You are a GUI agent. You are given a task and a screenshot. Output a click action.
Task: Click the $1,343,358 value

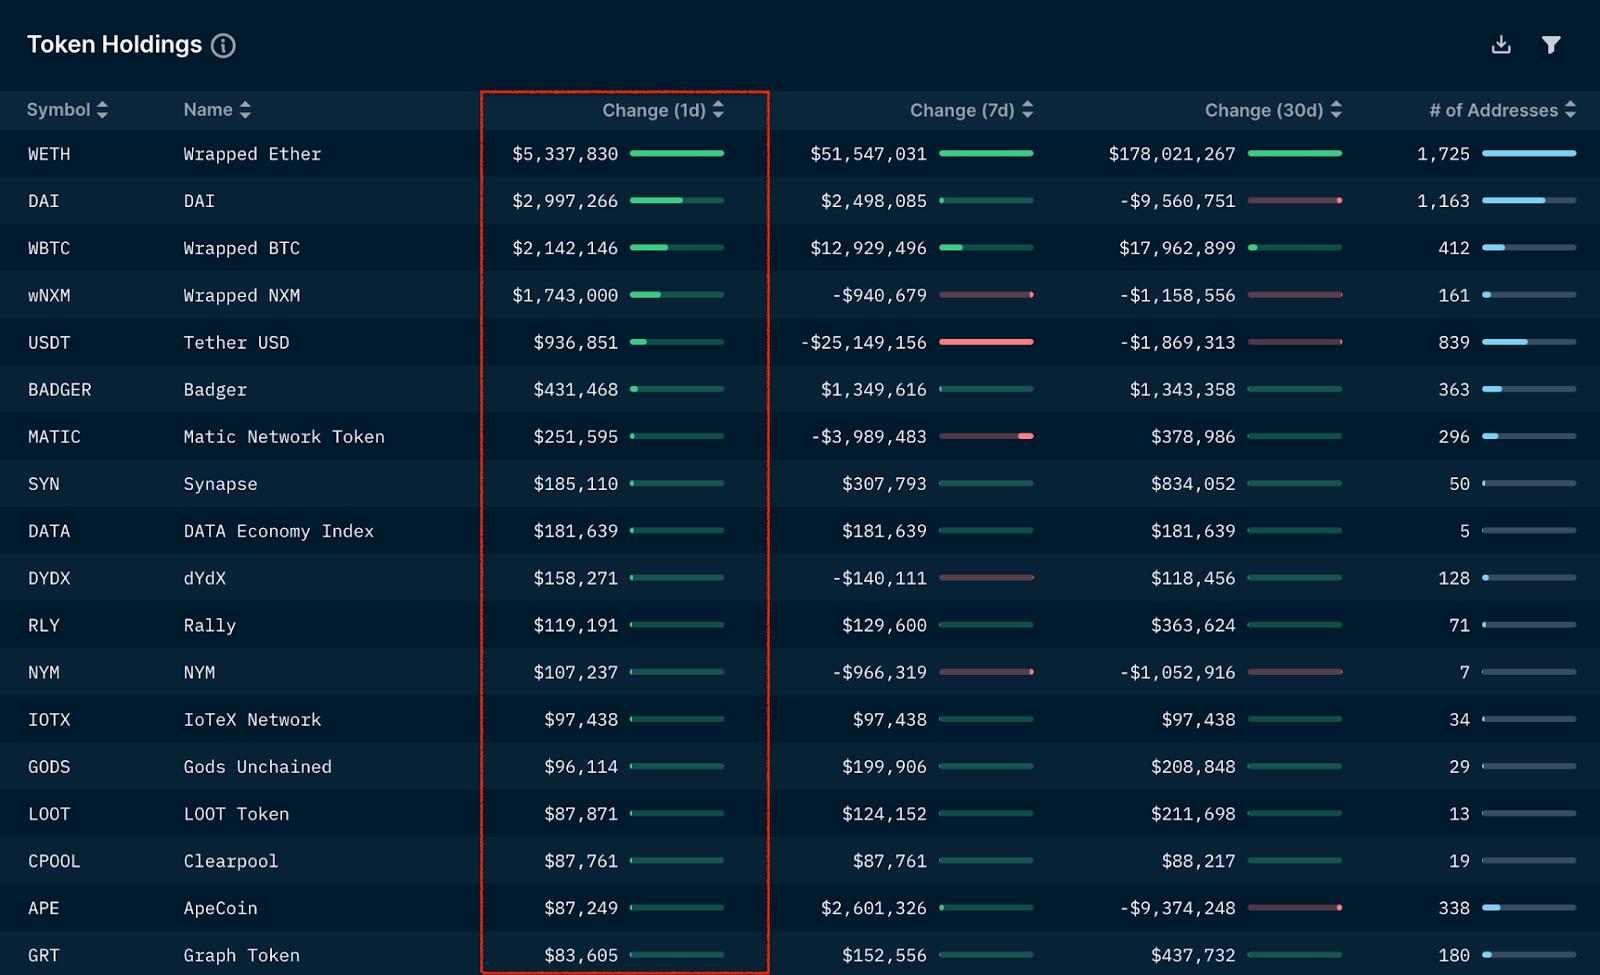pyautogui.click(x=1182, y=389)
